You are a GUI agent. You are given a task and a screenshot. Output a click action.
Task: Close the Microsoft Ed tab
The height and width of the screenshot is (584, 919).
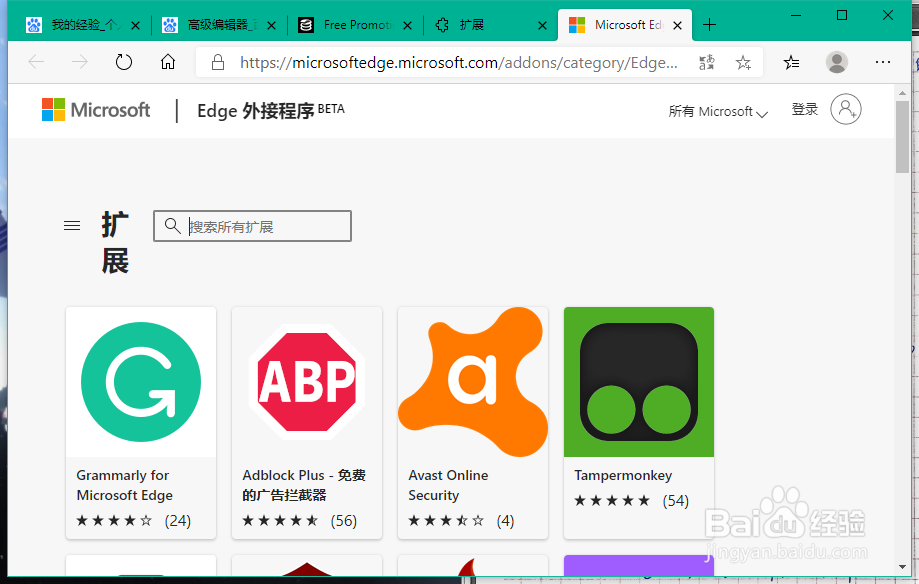(678, 25)
